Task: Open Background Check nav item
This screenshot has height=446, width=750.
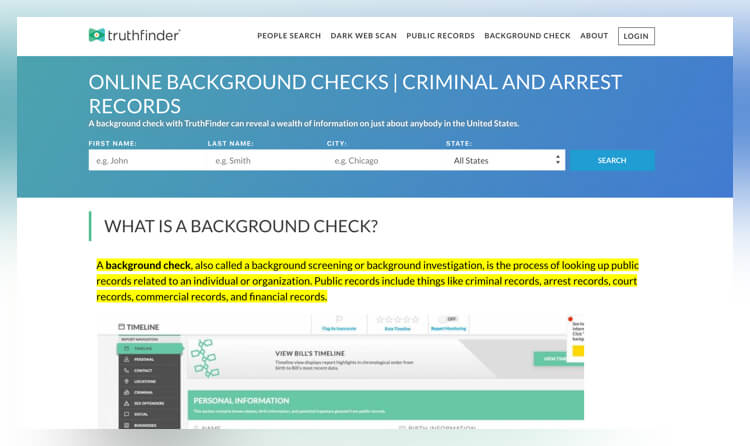Action: point(527,36)
